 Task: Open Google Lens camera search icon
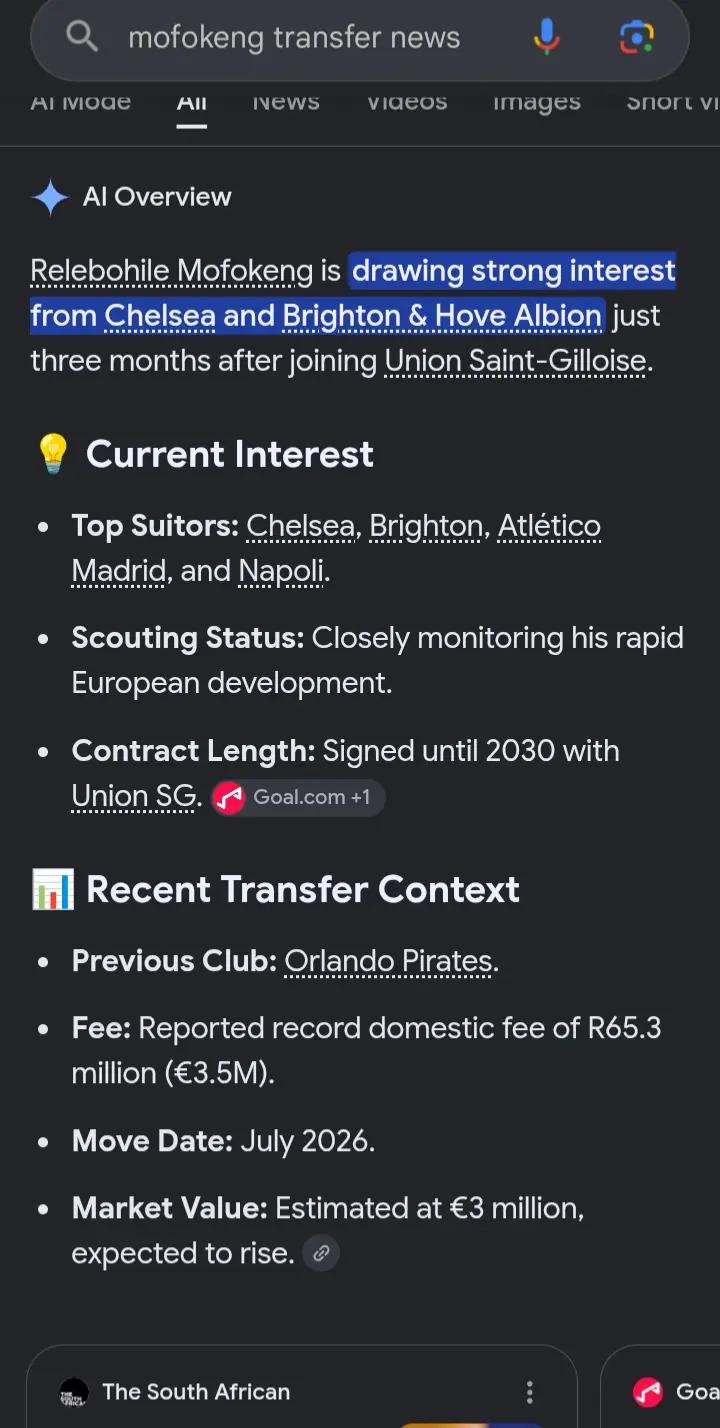637,37
